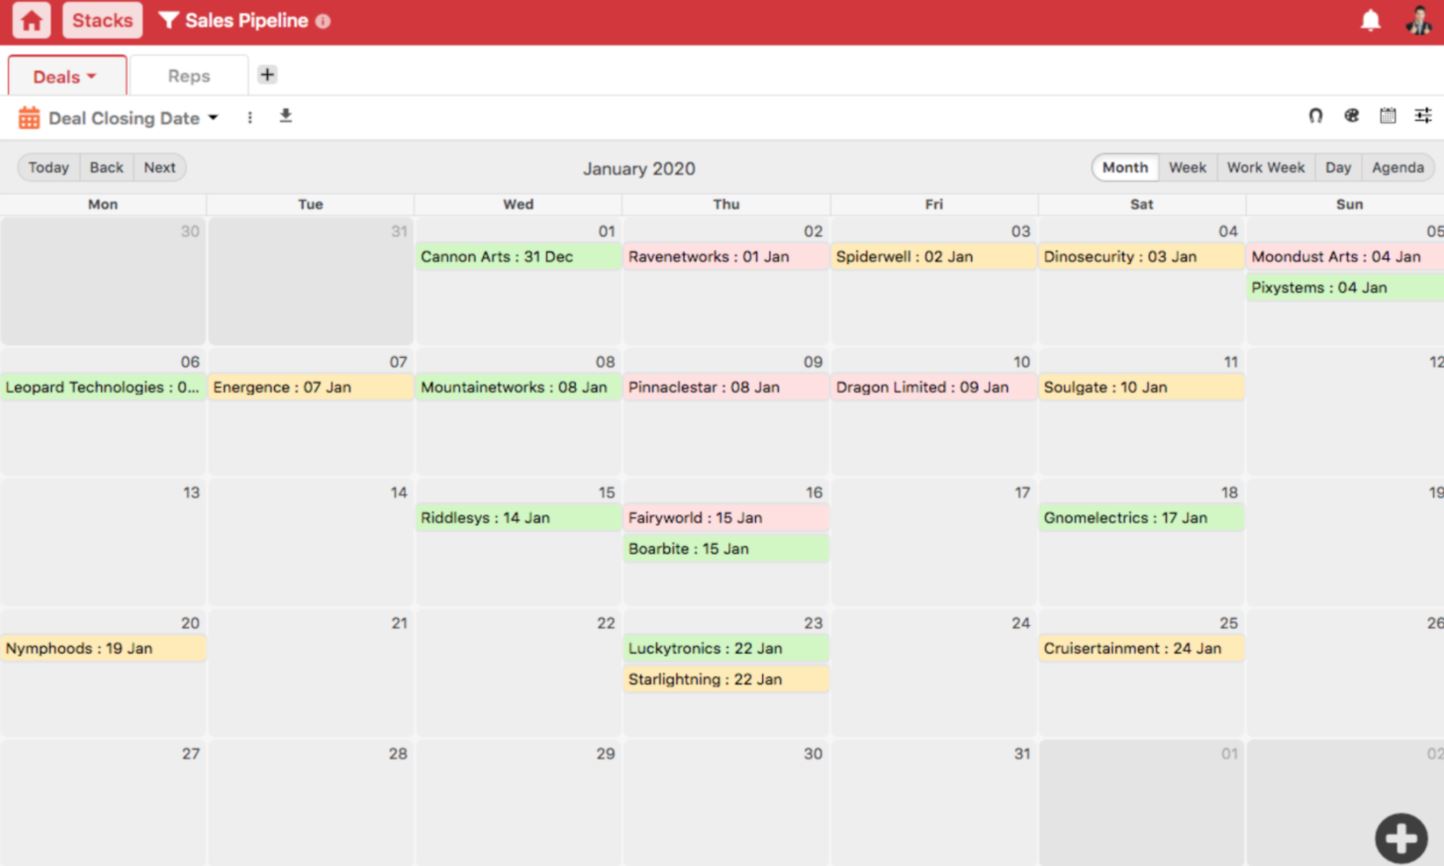
Task: Click the date number 27
Action: pyautogui.click(x=190, y=754)
